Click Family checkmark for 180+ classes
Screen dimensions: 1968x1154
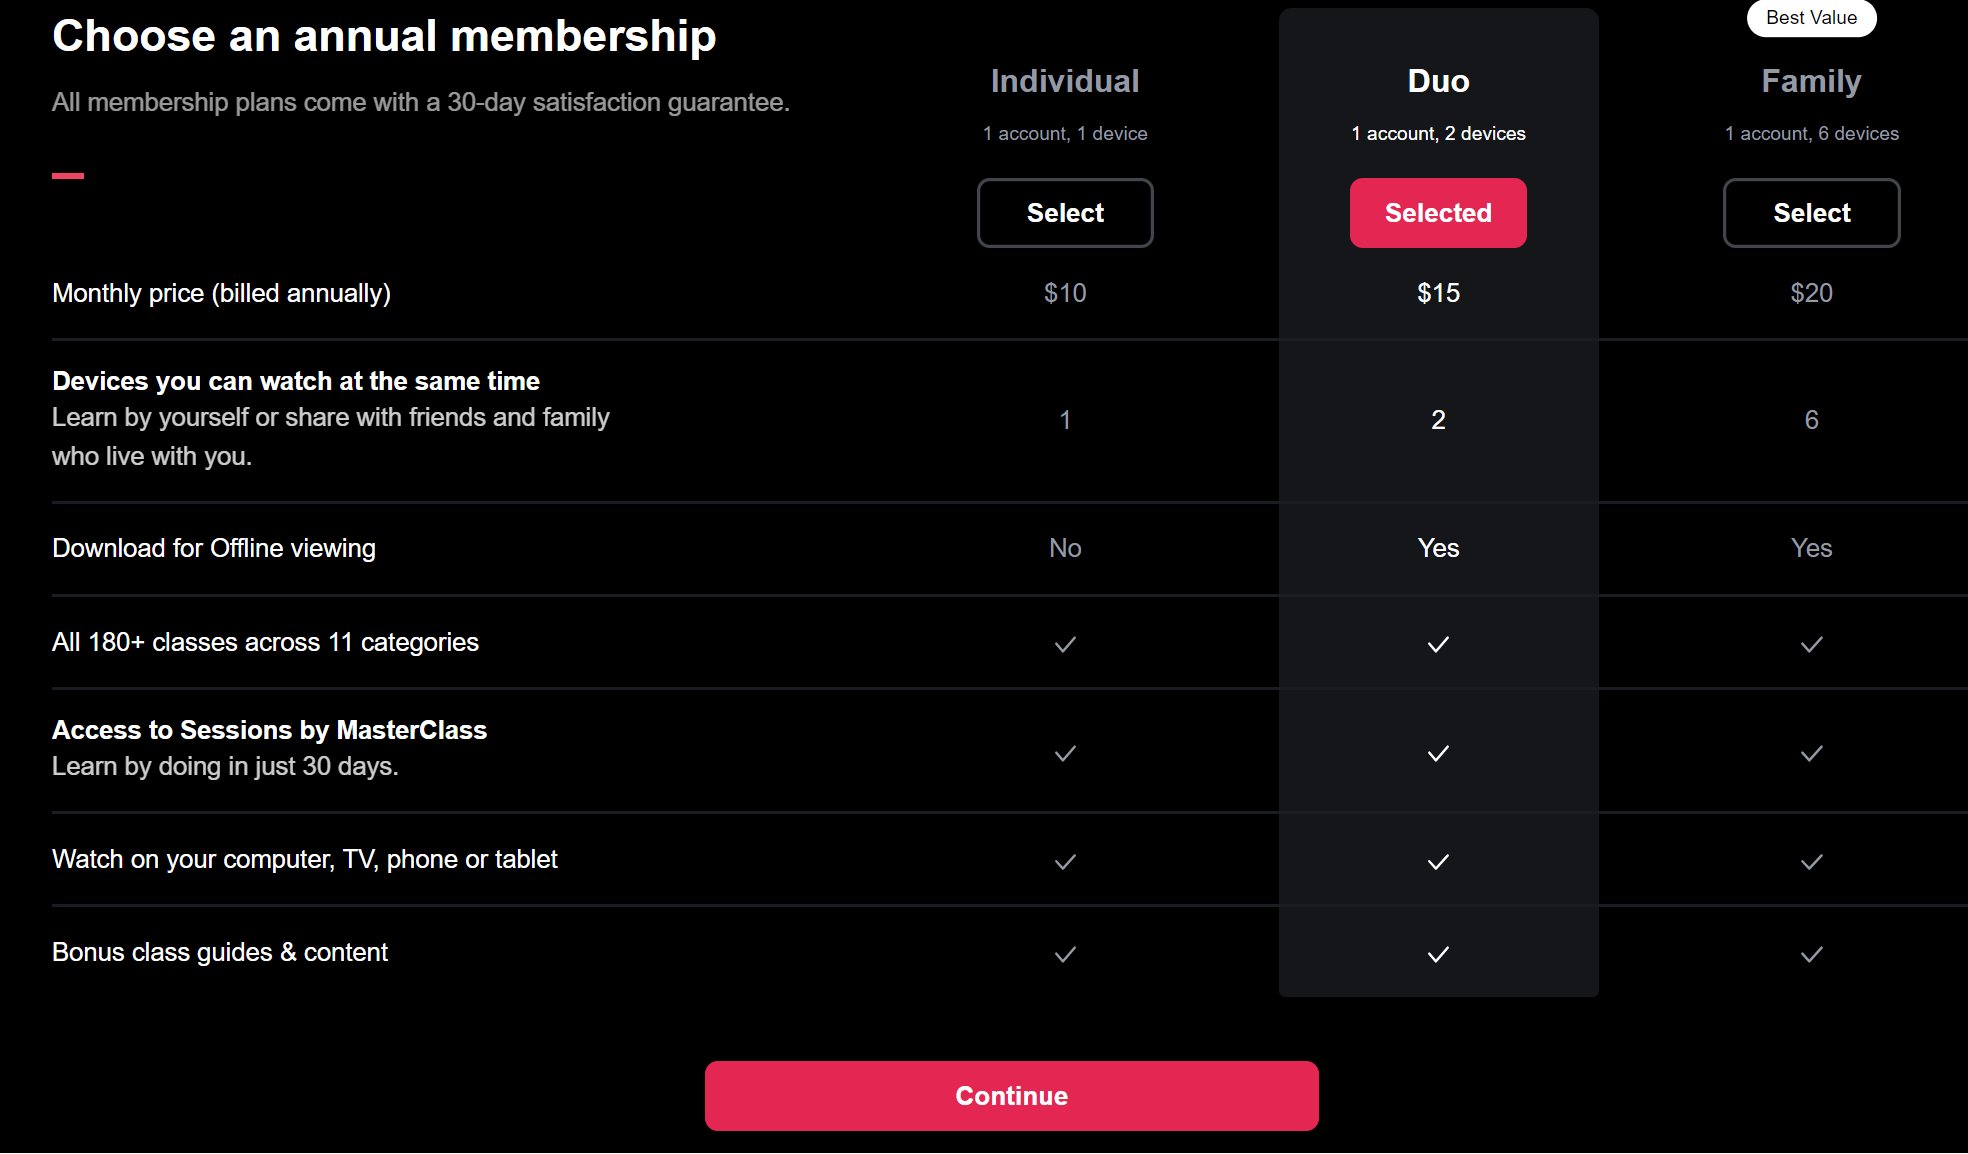pyautogui.click(x=1811, y=644)
